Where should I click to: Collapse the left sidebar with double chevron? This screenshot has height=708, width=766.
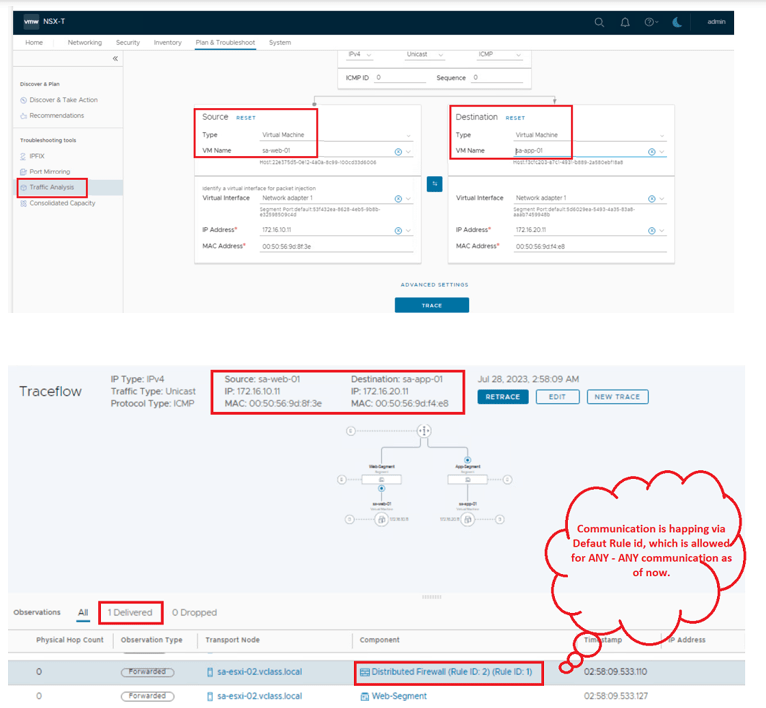(x=115, y=59)
